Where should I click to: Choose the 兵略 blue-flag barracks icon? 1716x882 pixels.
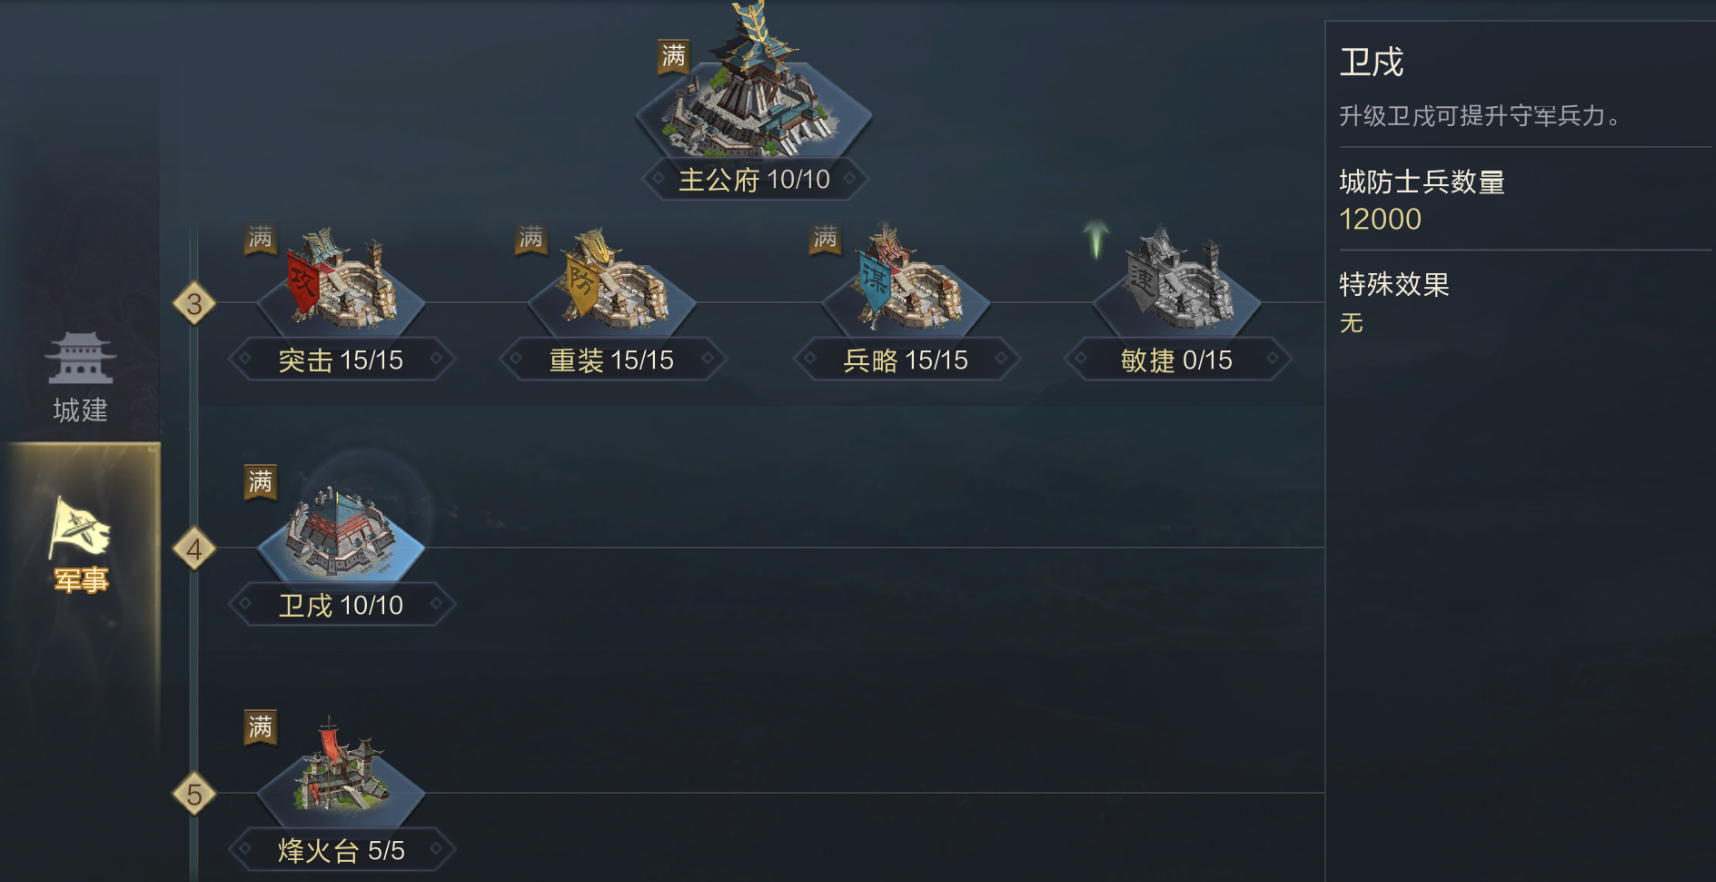[906, 285]
